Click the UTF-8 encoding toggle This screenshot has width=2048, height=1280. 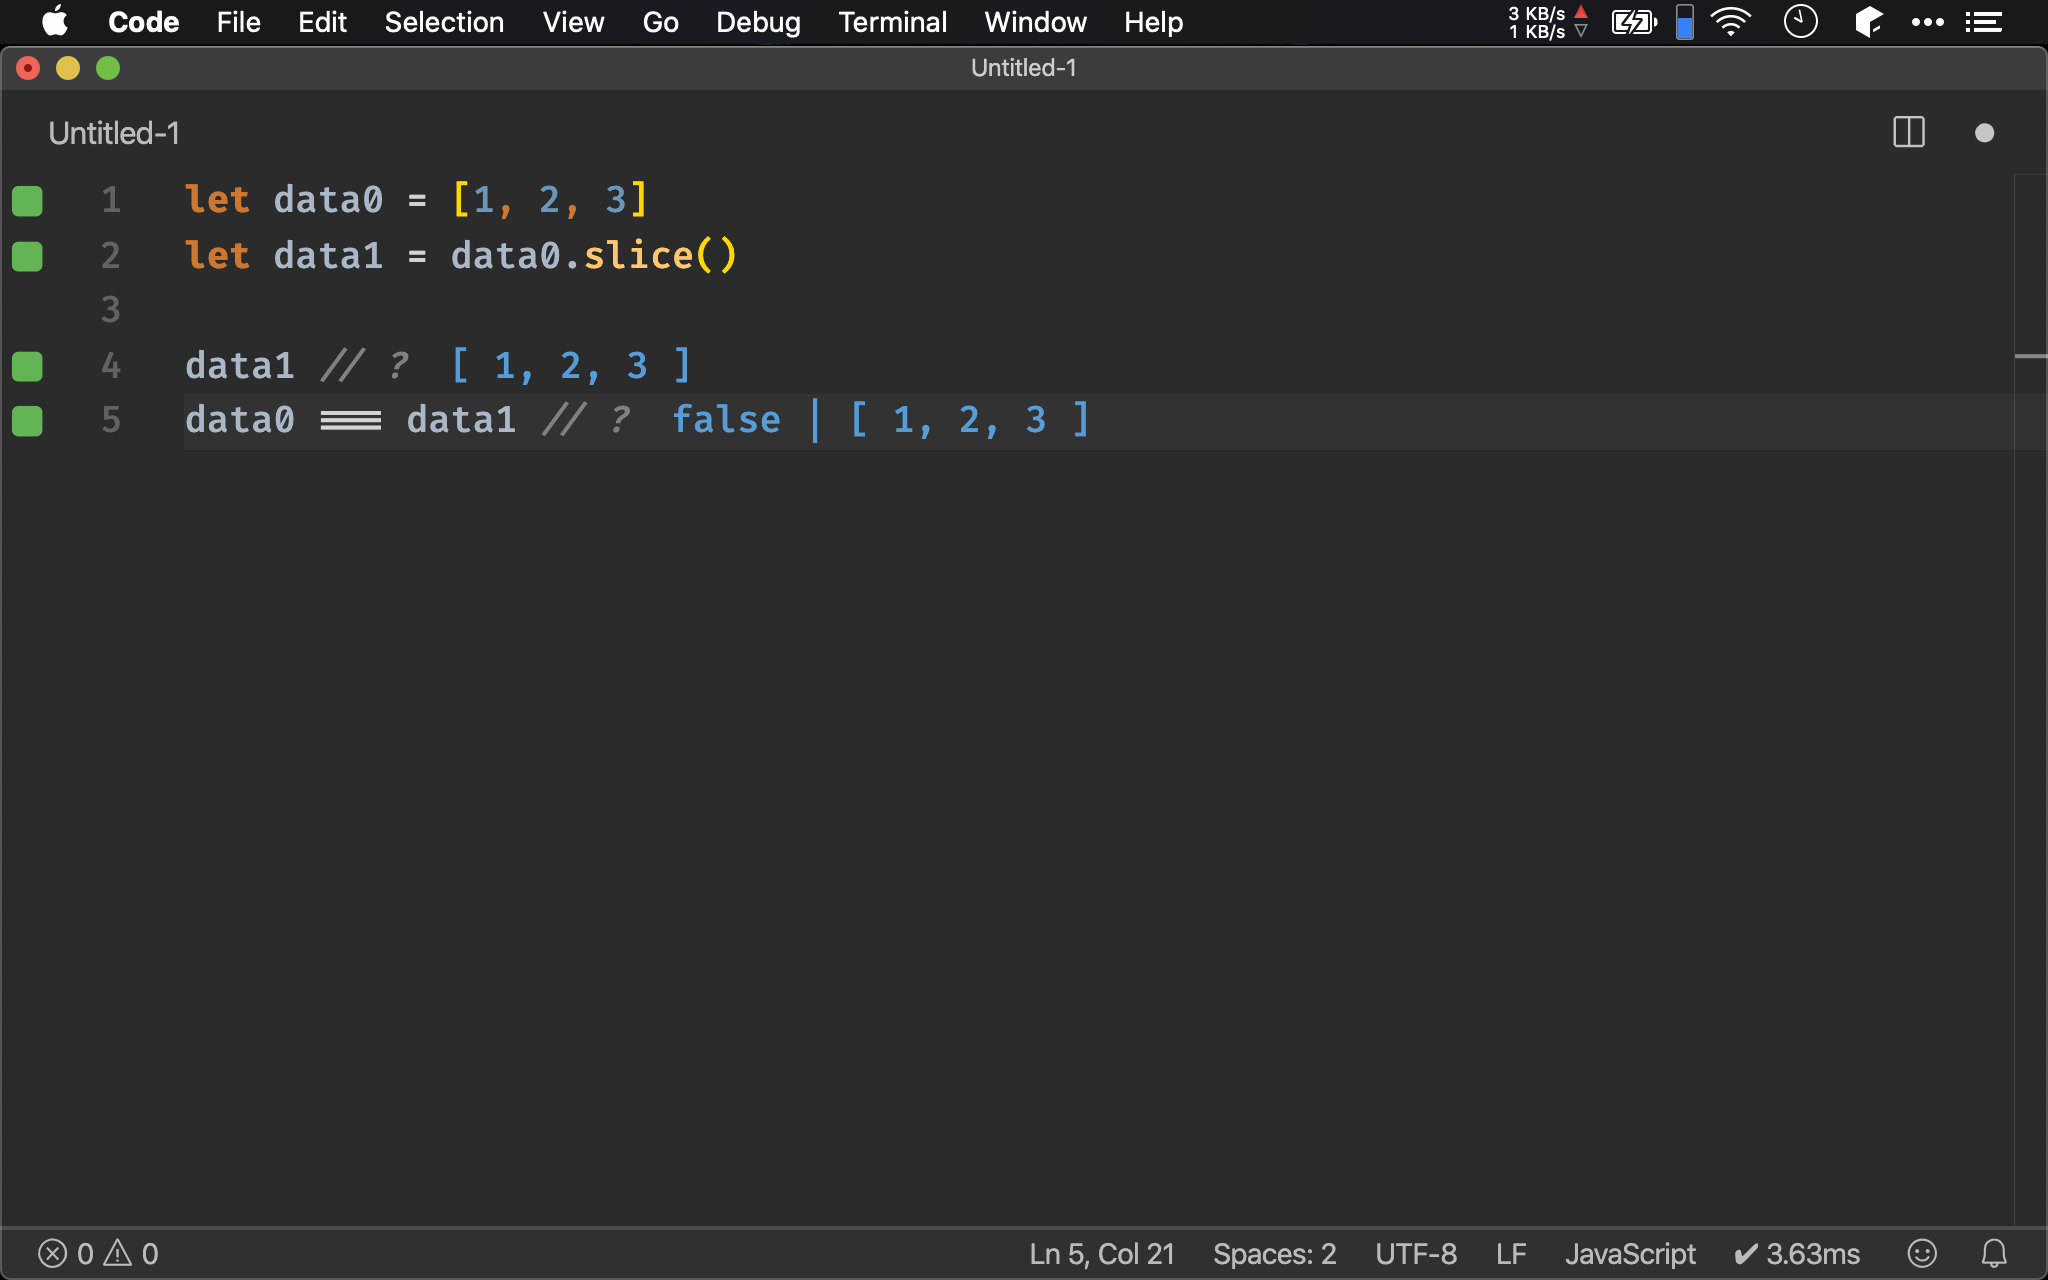(1413, 1252)
